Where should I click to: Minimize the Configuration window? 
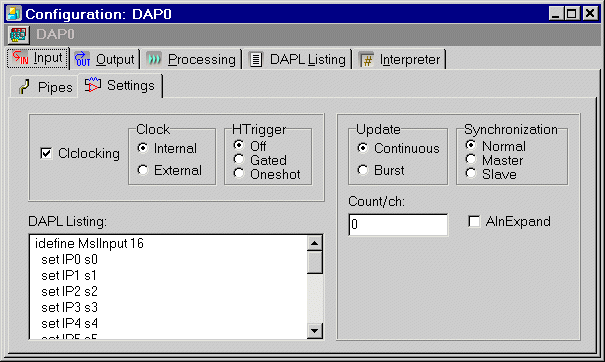pos(556,14)
